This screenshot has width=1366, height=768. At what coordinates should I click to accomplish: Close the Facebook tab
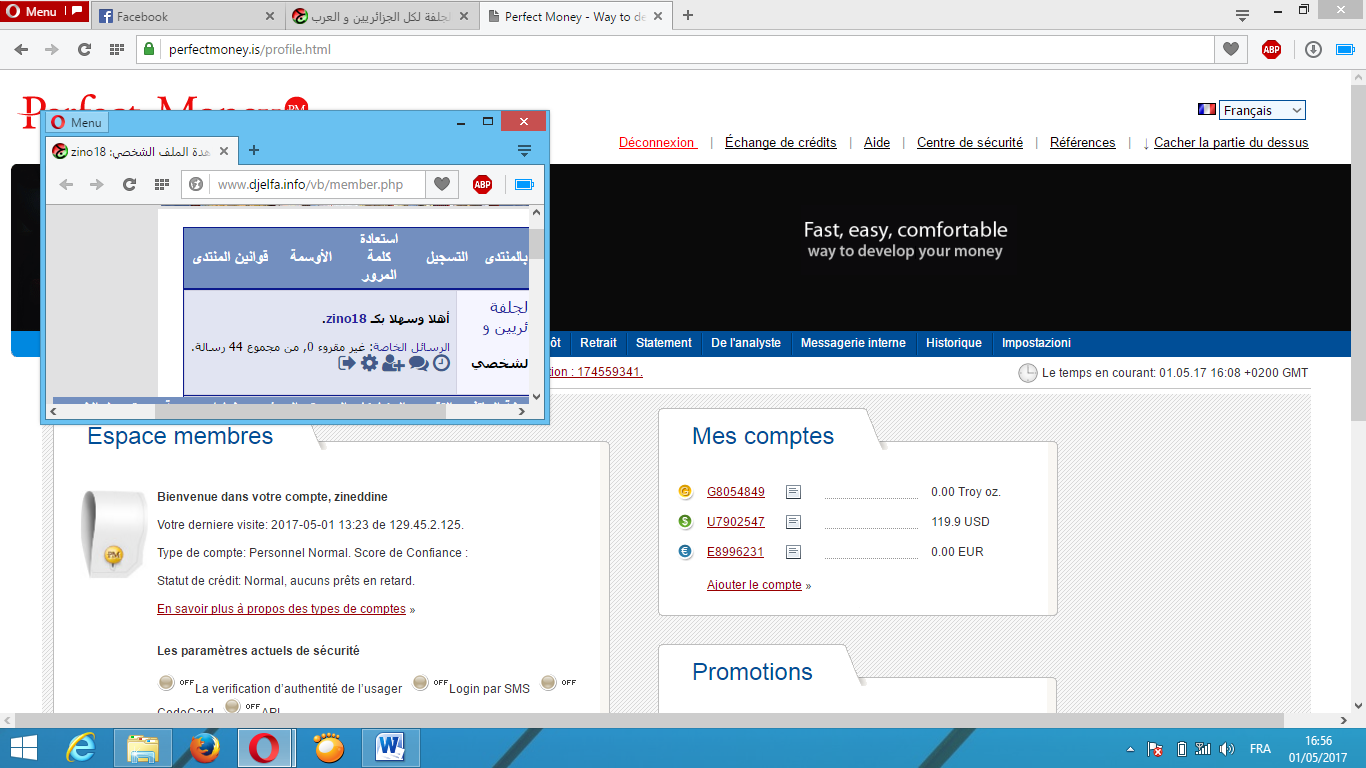point(270,16)
